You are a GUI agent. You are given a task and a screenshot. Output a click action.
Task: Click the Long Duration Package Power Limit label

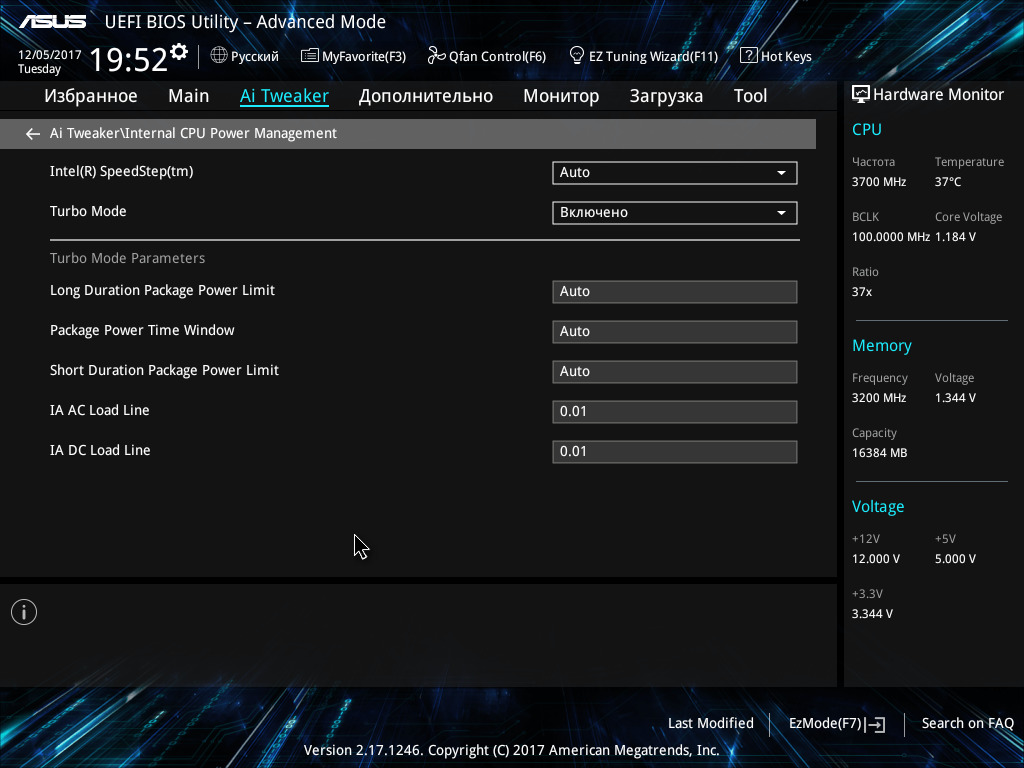coord(163,291)
